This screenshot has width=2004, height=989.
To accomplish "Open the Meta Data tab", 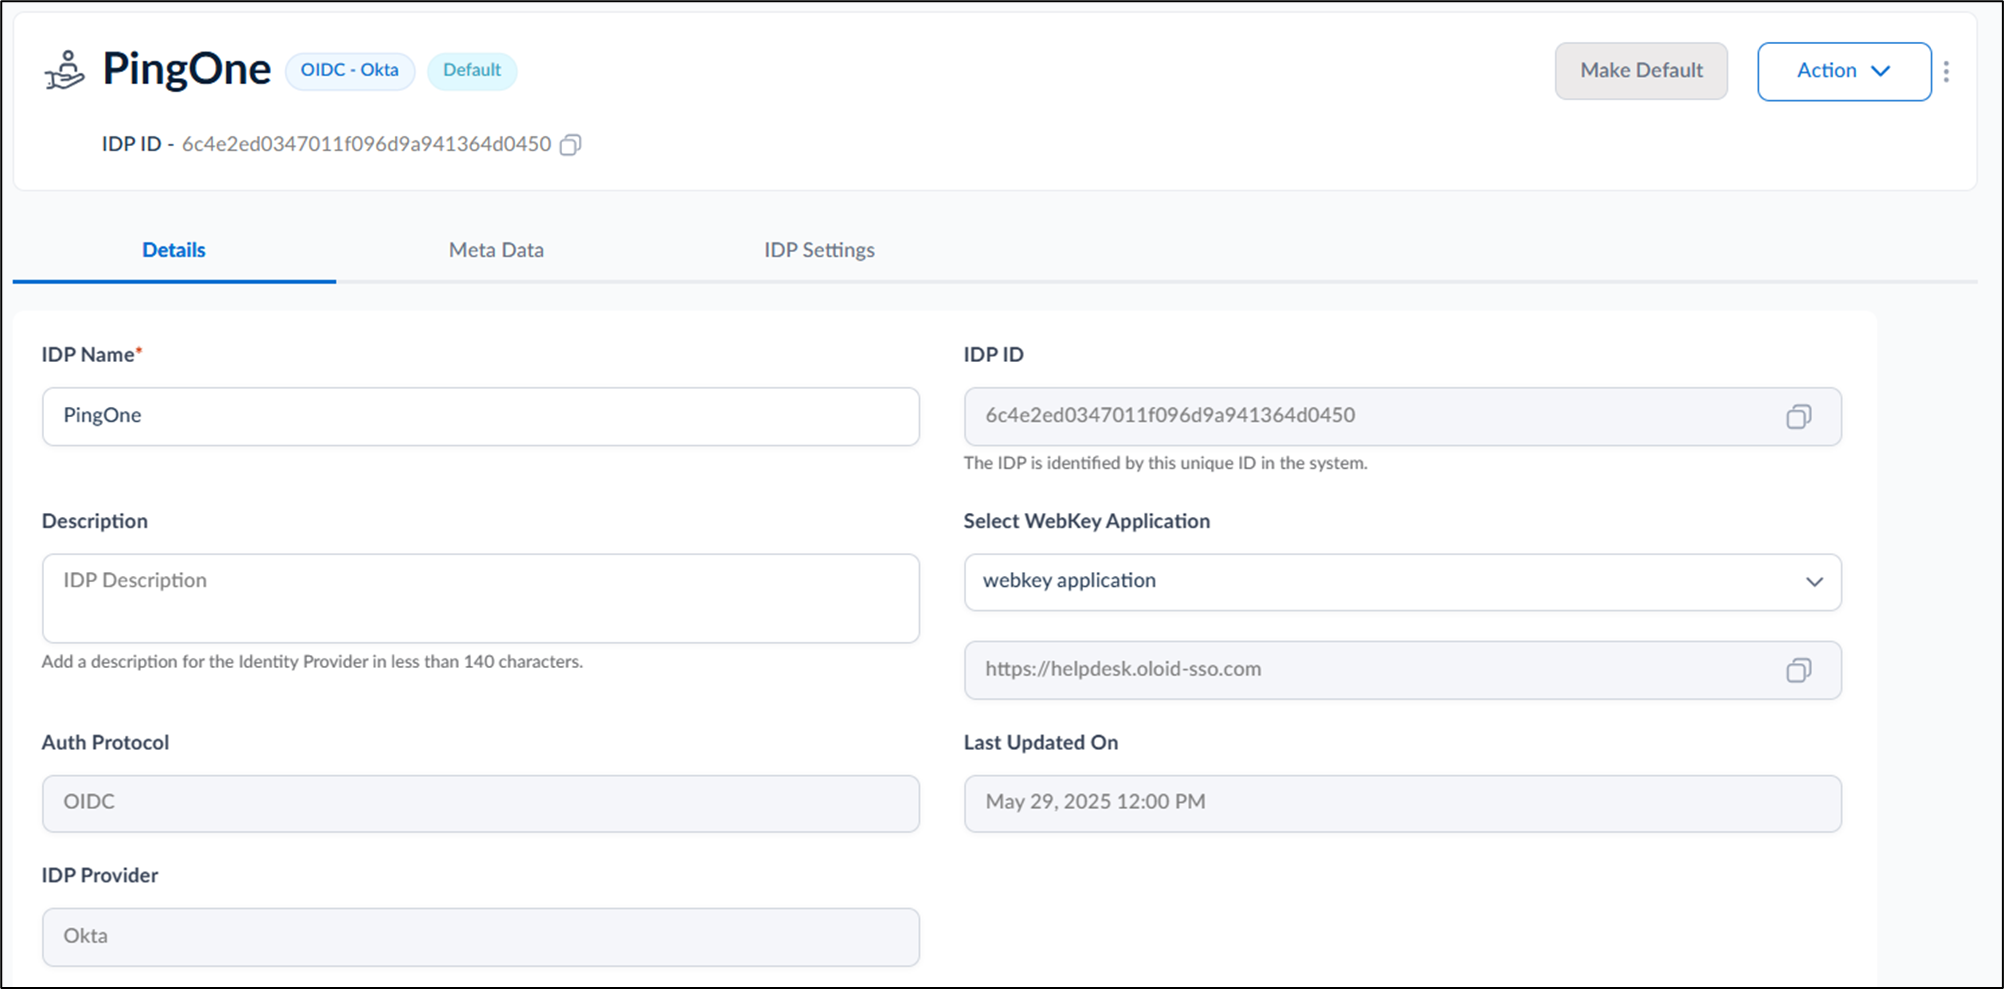I will point(496,250).
